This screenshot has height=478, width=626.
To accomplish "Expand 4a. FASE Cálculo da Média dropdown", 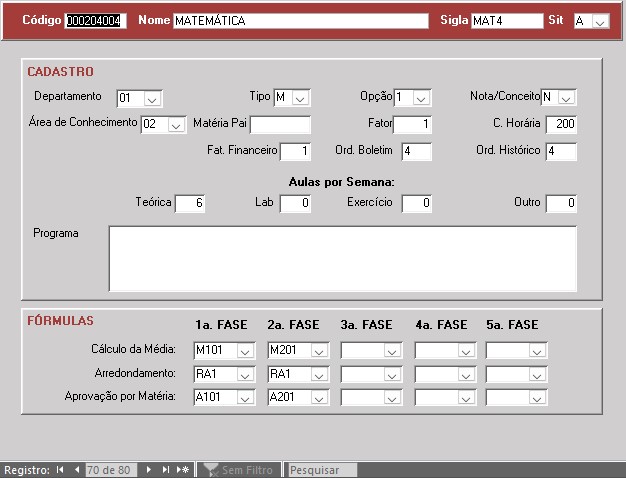I will 466,351.
